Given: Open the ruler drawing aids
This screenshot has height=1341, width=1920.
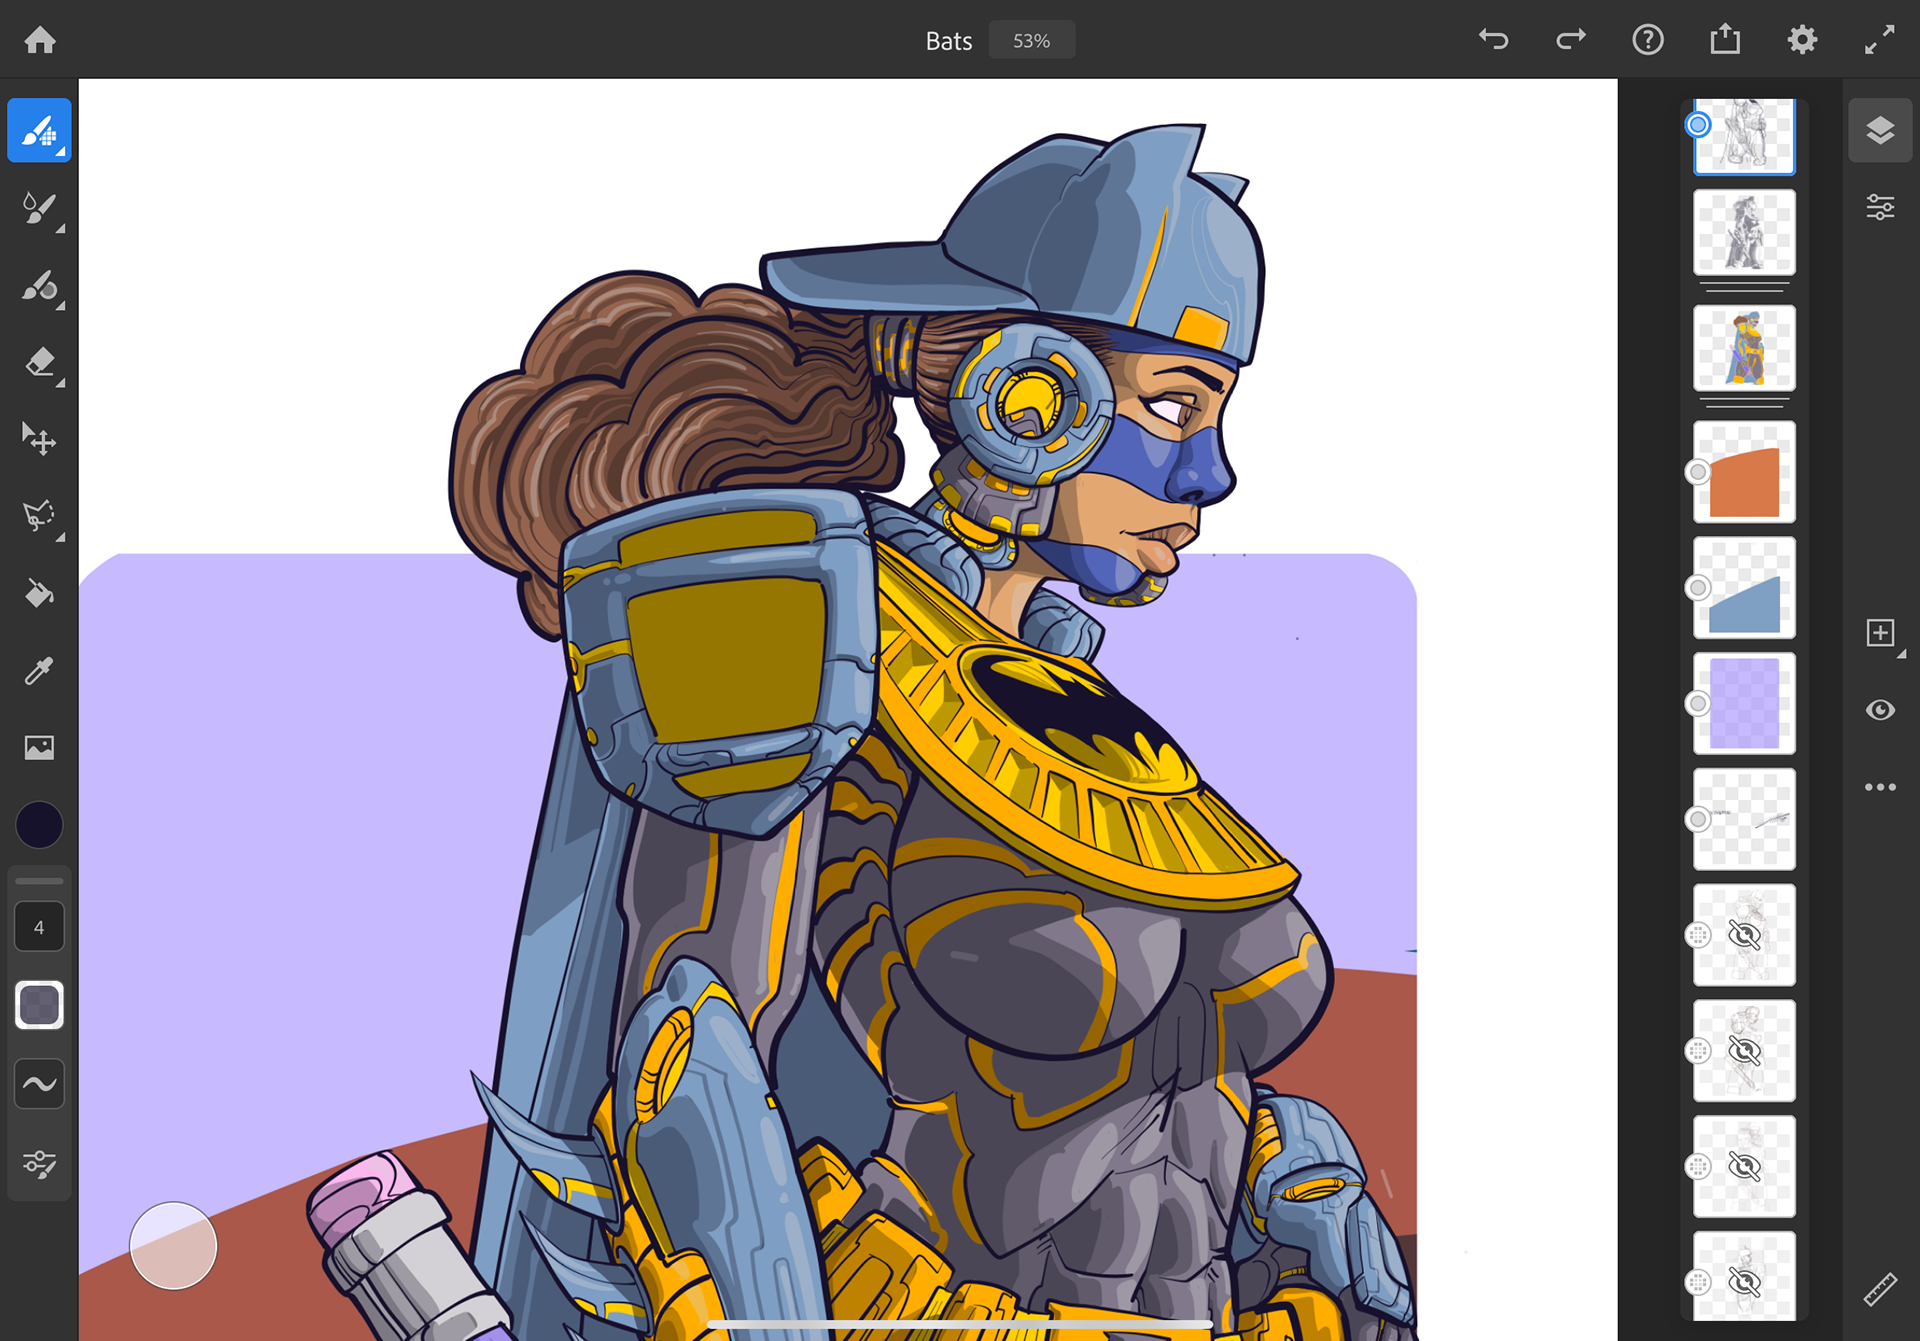Looking at the screenshot, I should (1880, 1290).
